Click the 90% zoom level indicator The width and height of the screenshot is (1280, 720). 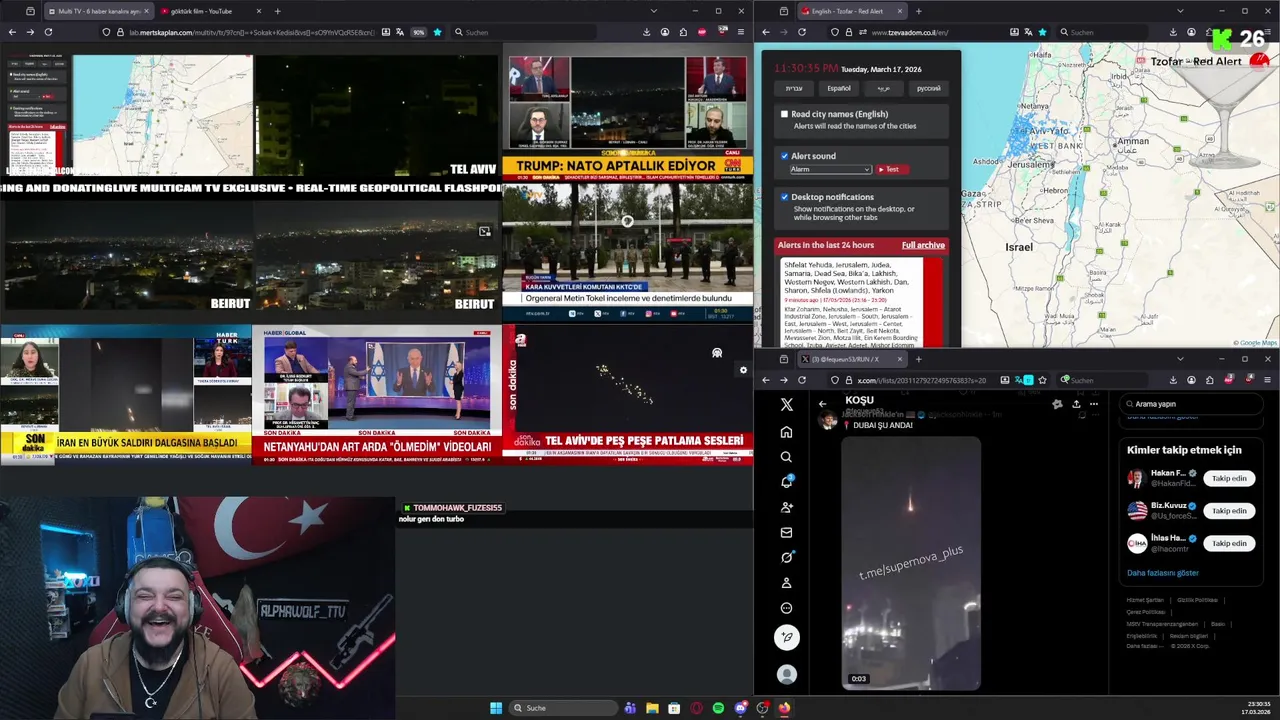419,32
